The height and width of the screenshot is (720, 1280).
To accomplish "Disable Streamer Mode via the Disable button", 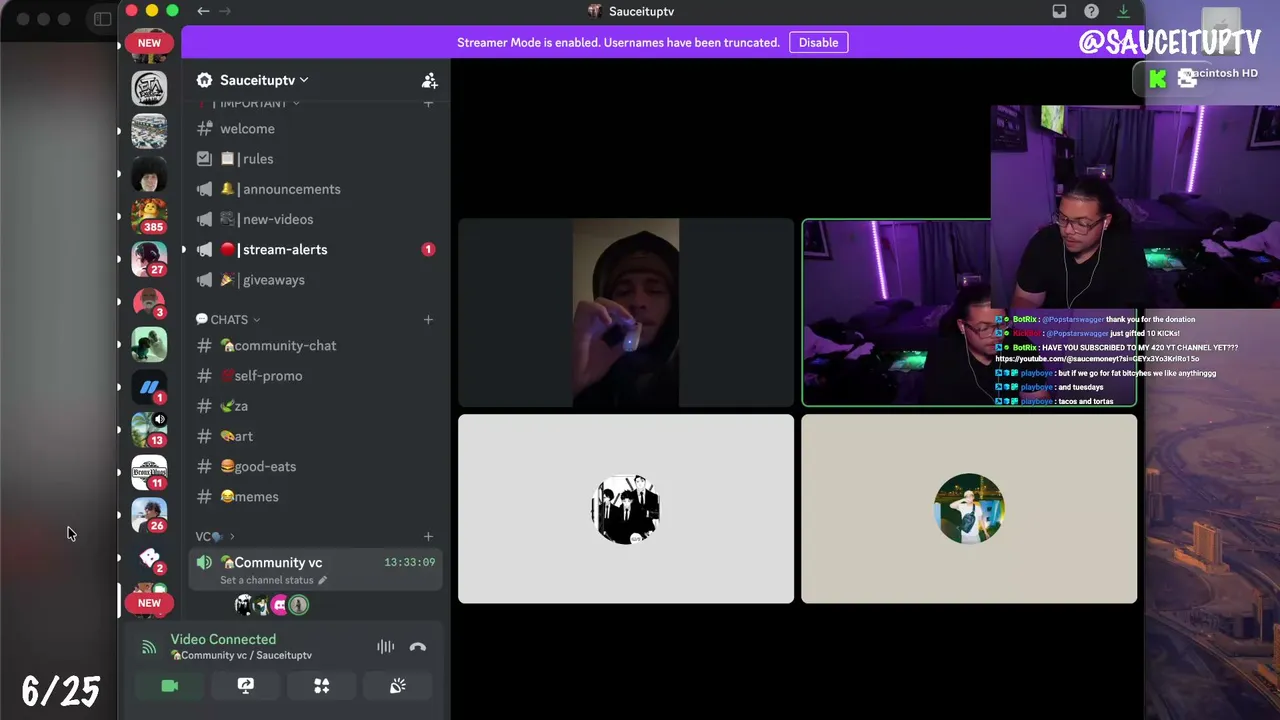I will [818, 43].
